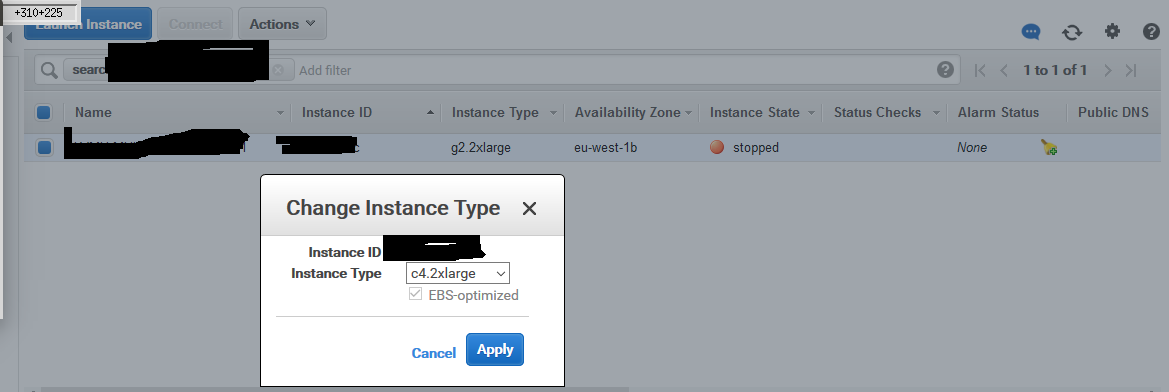Deselect the stopped instance row checkbox
Screen dimensions: 1169x392
point(44,148)
